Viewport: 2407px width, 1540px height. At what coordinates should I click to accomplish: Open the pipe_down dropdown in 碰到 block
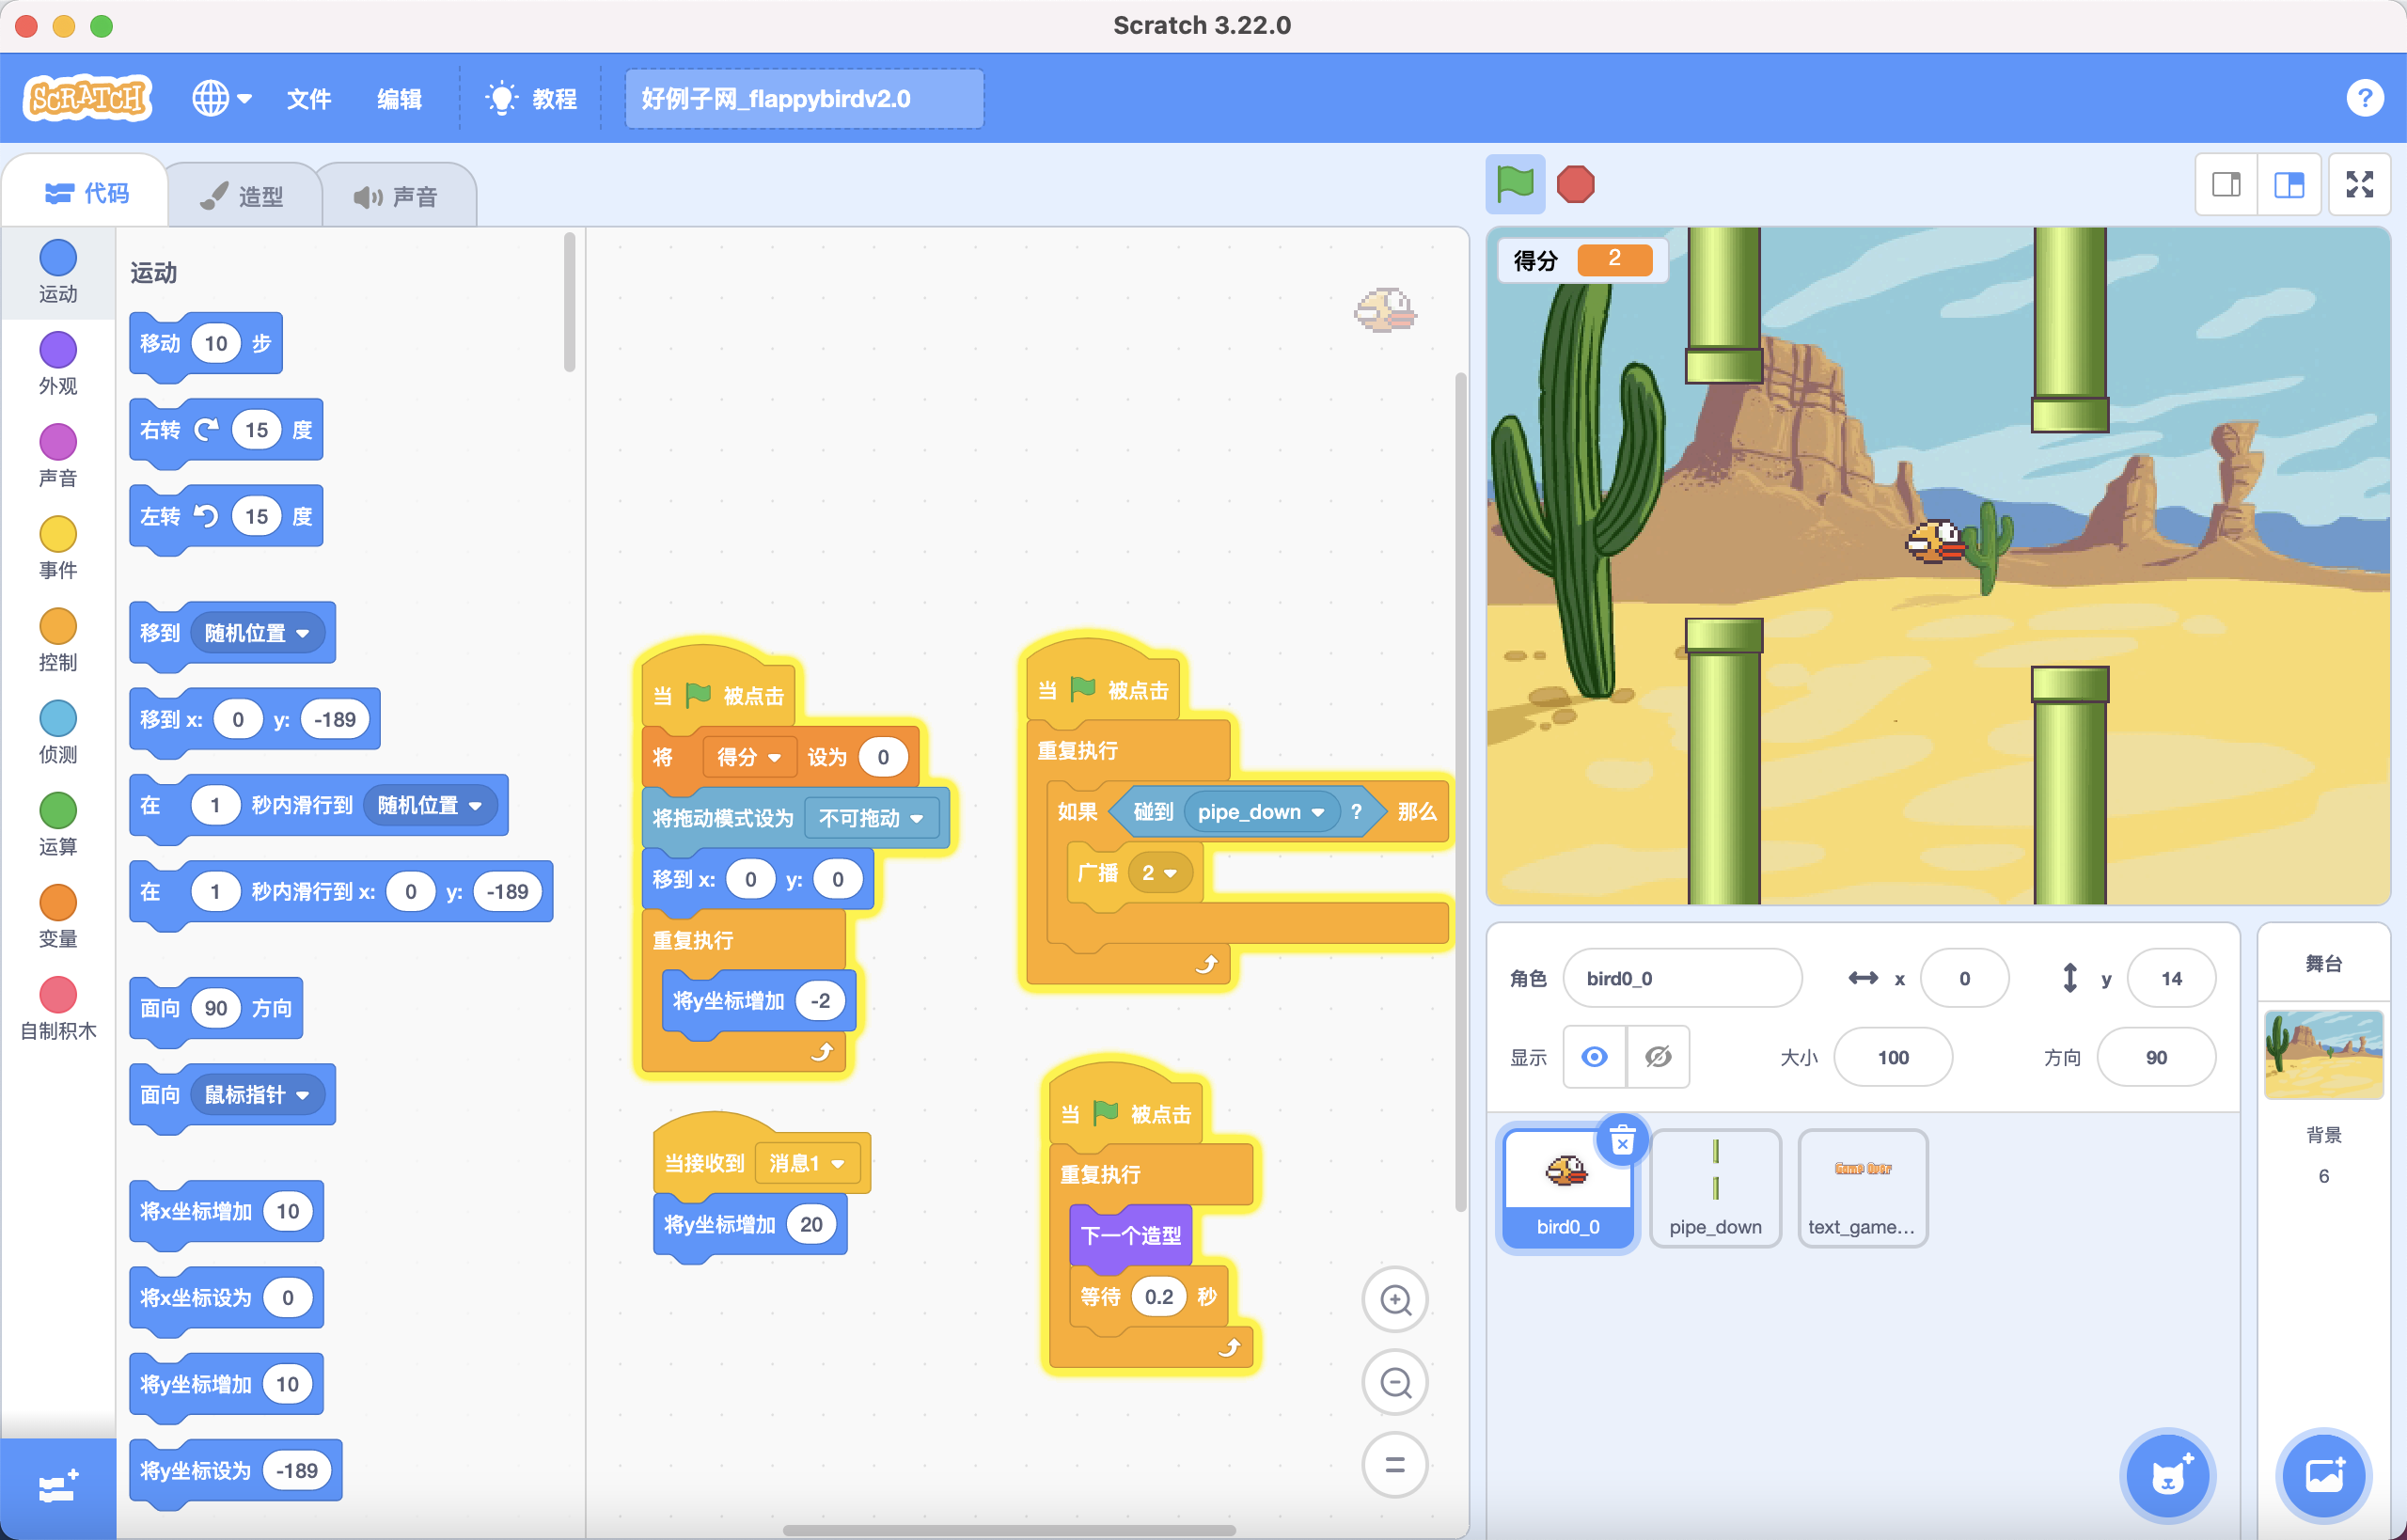pos(1260,812)
